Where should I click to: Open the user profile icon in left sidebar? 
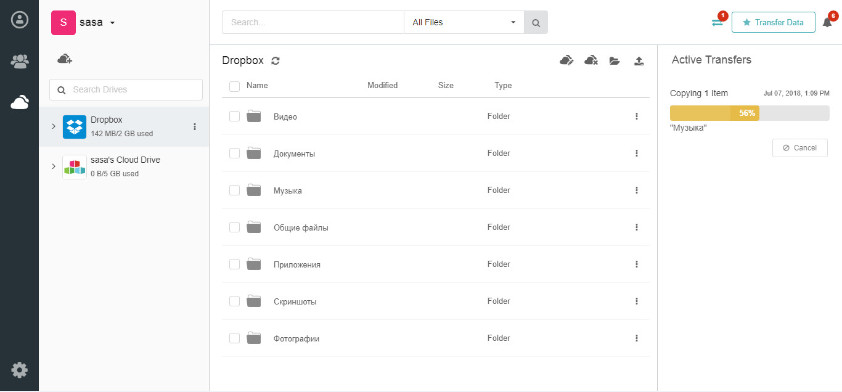(x=19, y=20)
